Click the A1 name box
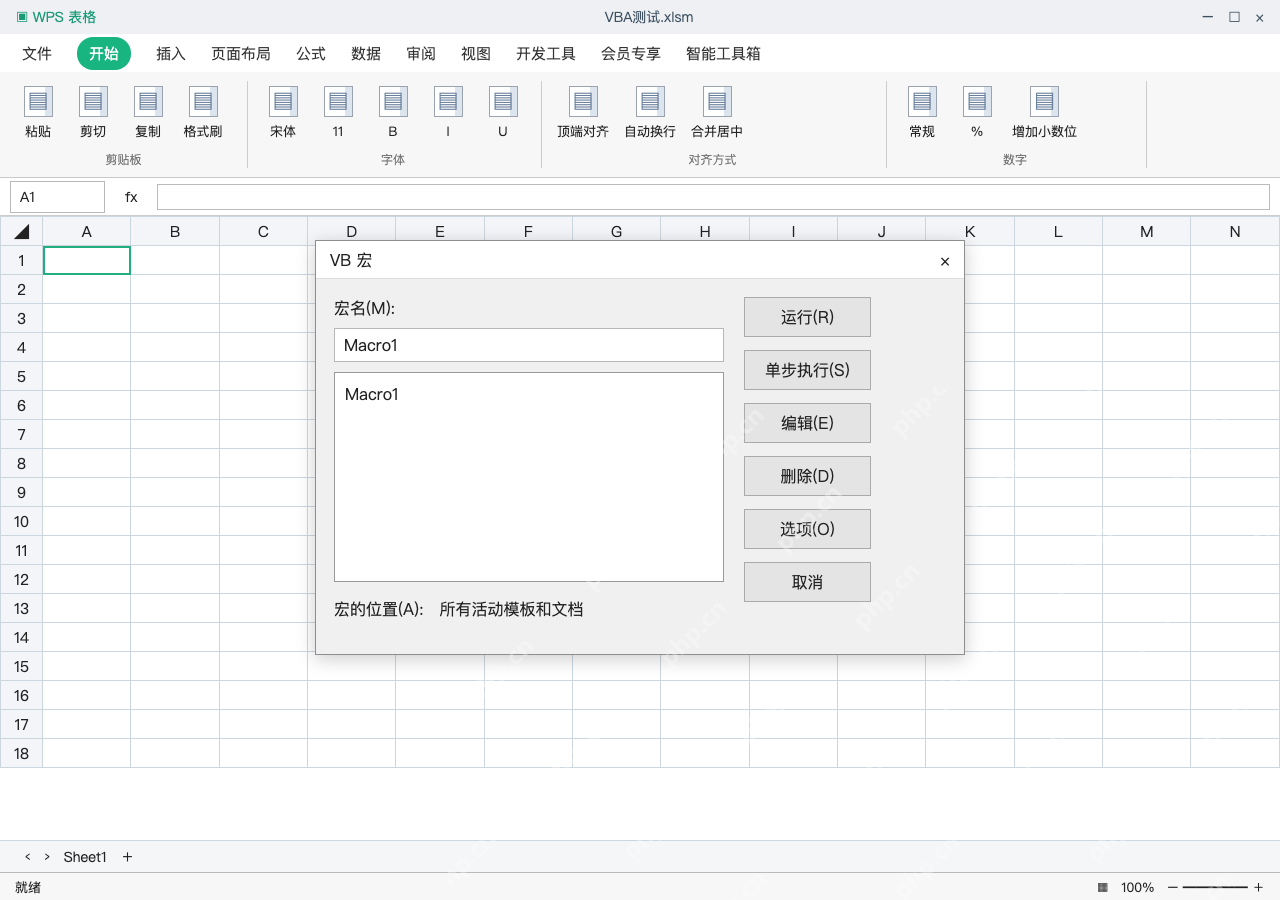This screenshot has height=900, width=1280. [x=57, y=197]
